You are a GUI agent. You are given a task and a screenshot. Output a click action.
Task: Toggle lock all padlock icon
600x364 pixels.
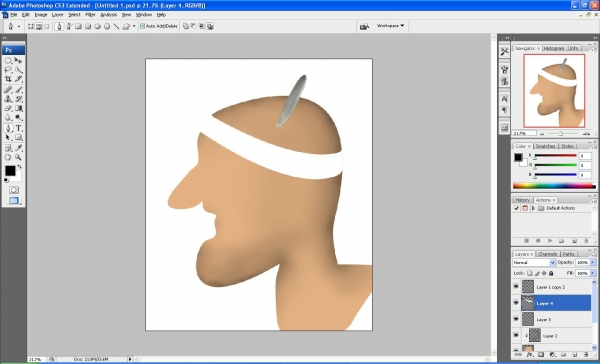551,273
